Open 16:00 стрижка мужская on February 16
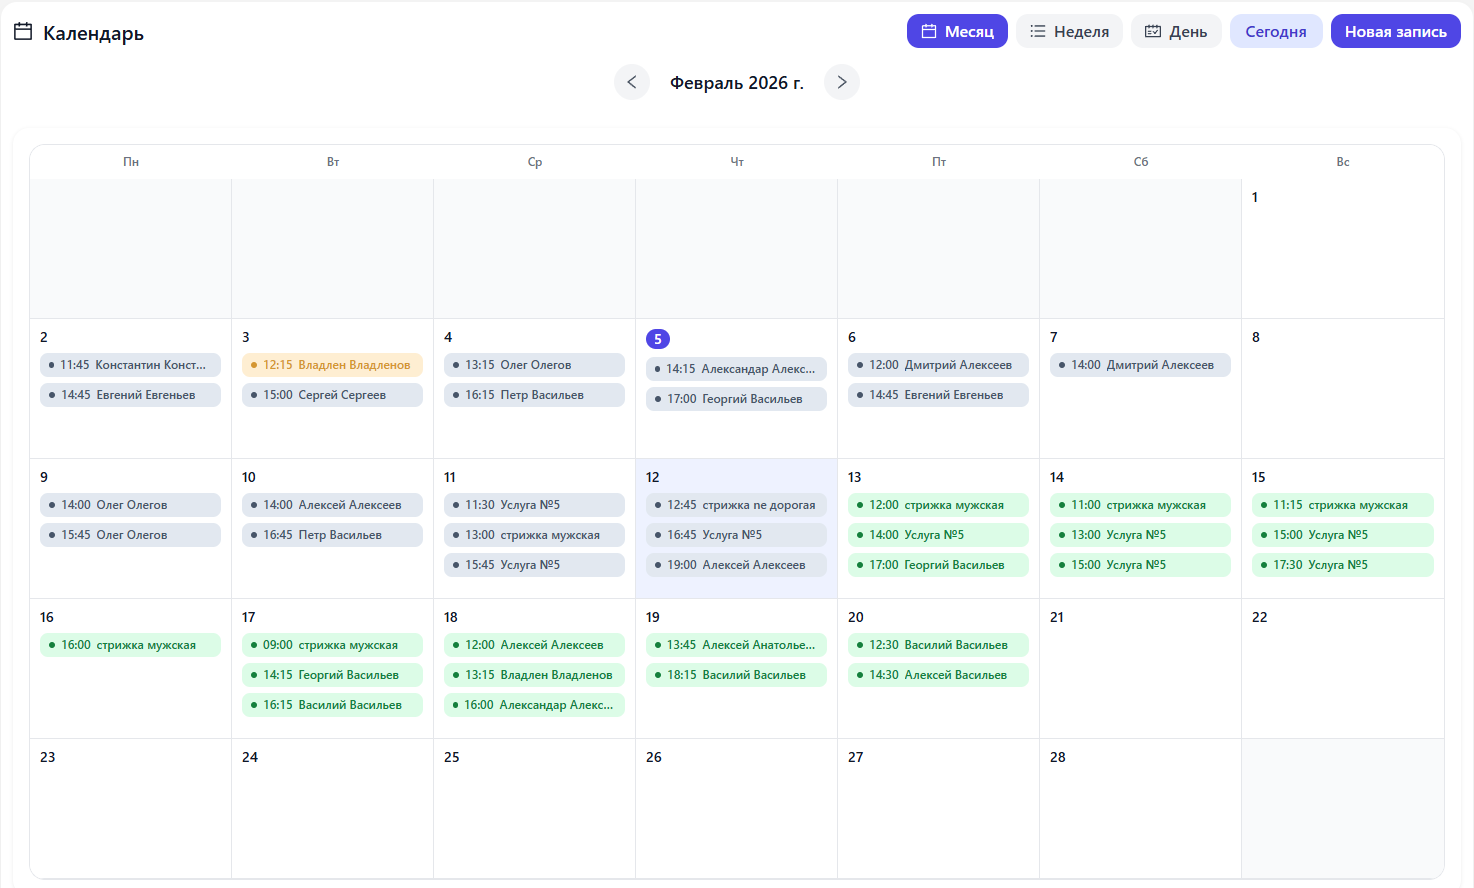 pyautogui.click(x=130, y=645)
